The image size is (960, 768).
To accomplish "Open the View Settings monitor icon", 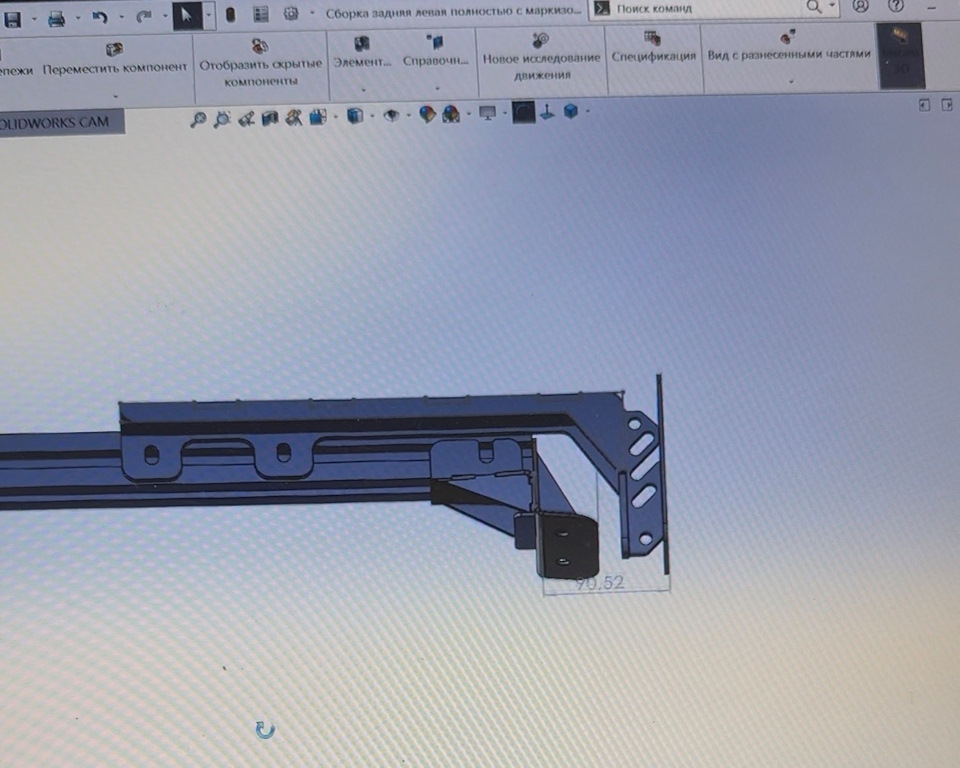I will (487, 113).
